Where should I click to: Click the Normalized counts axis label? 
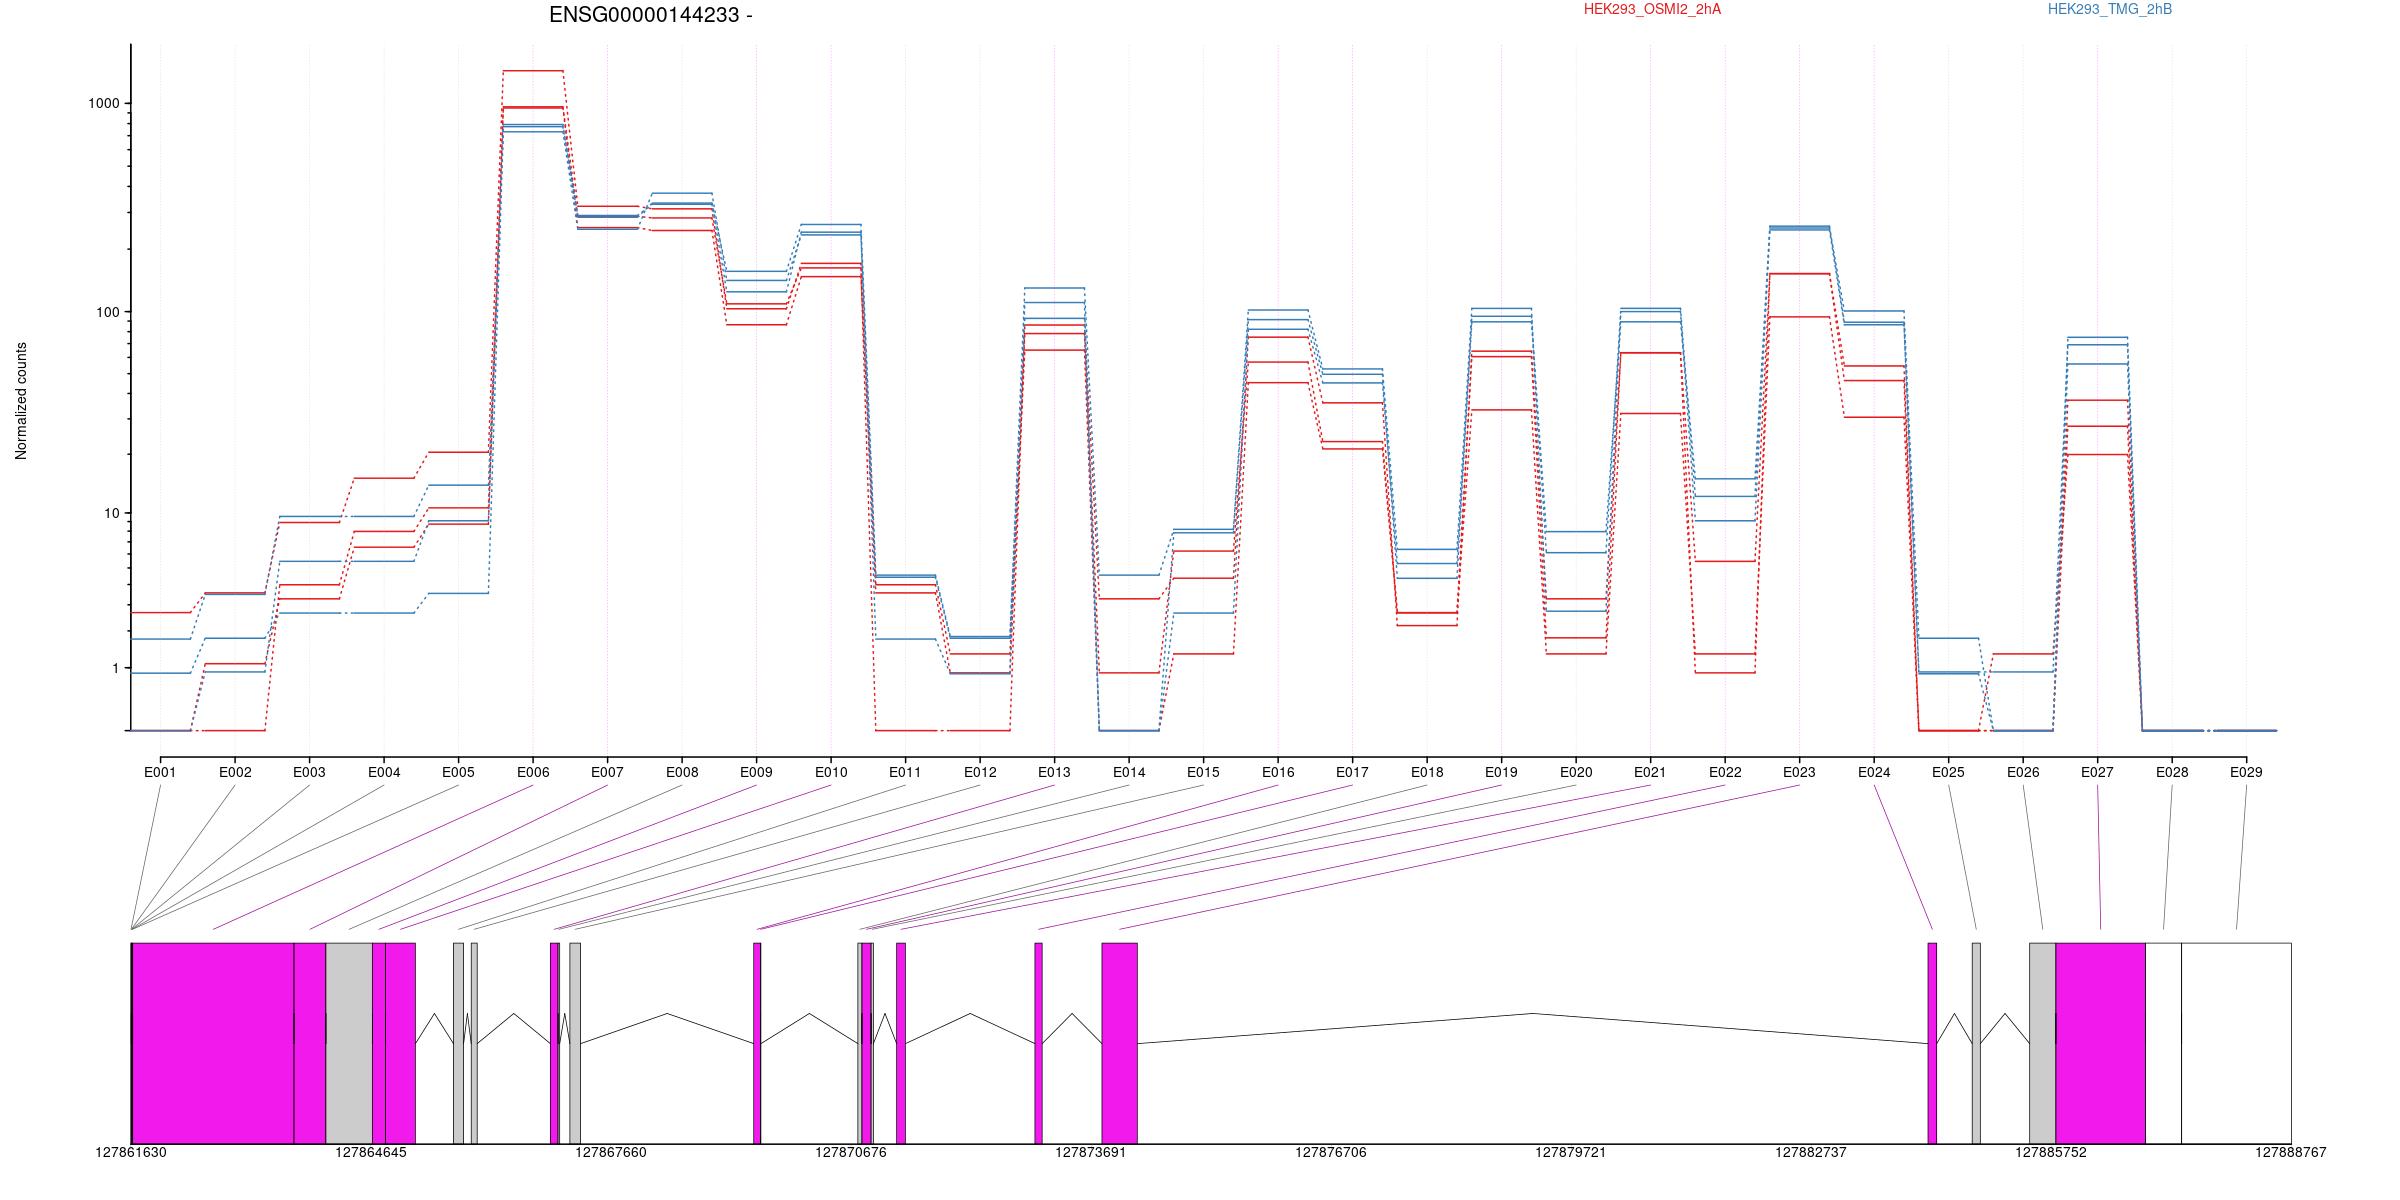coord(21,401)
